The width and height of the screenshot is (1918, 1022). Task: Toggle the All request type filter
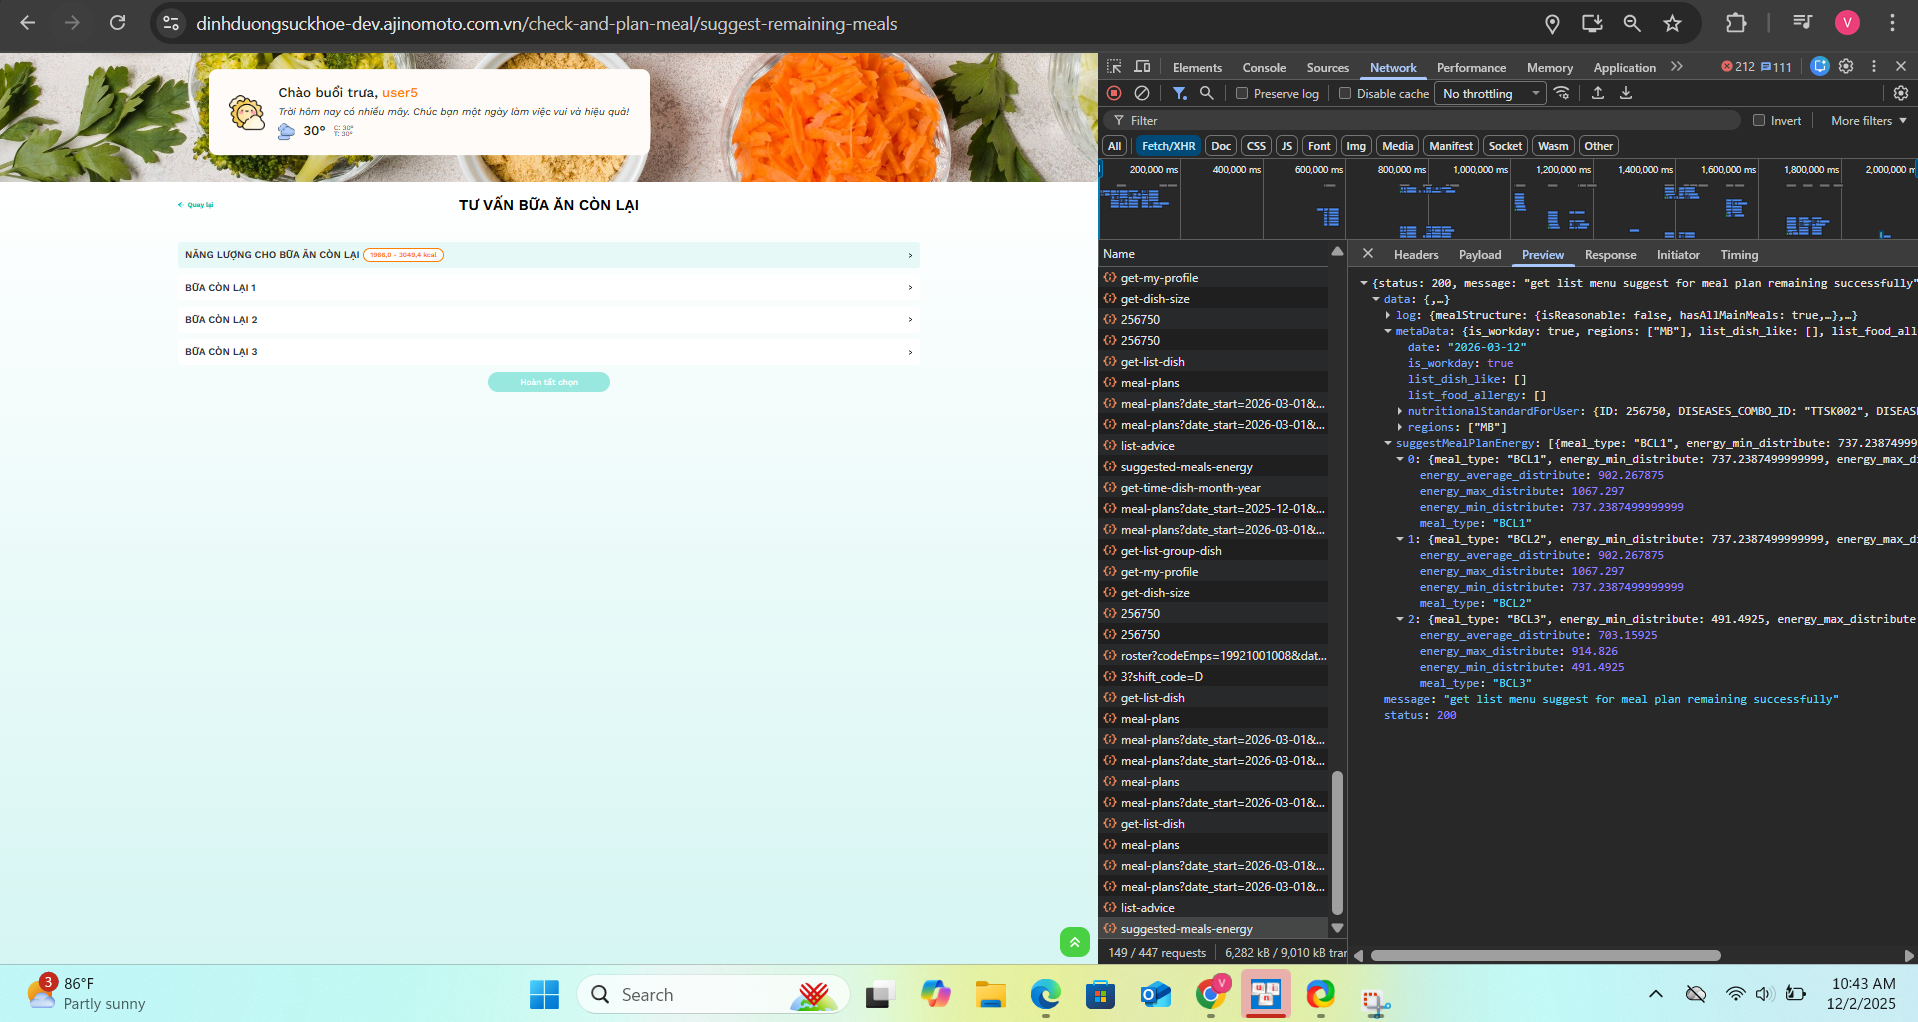pos(1114,146)
